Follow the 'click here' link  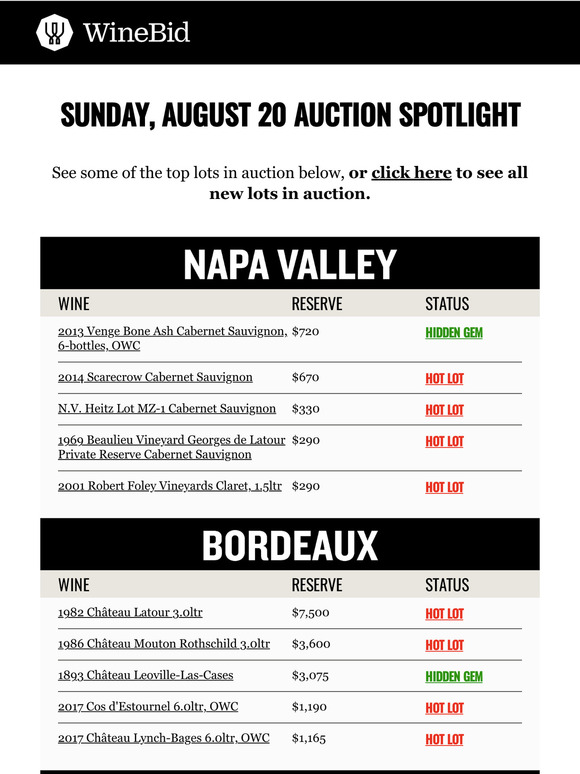coord(411,173)
